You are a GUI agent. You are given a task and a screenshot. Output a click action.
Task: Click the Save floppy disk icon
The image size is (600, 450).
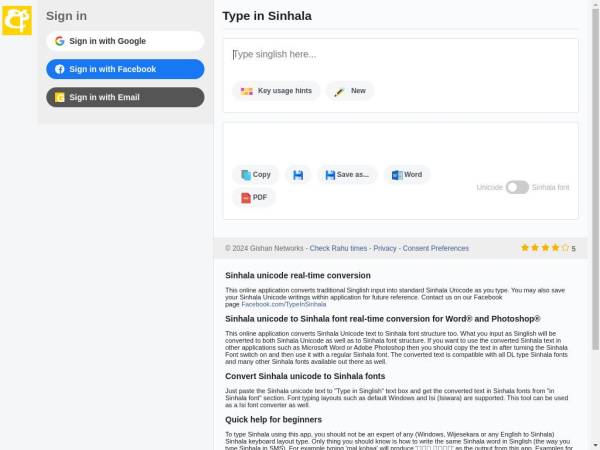pos(298,175)
